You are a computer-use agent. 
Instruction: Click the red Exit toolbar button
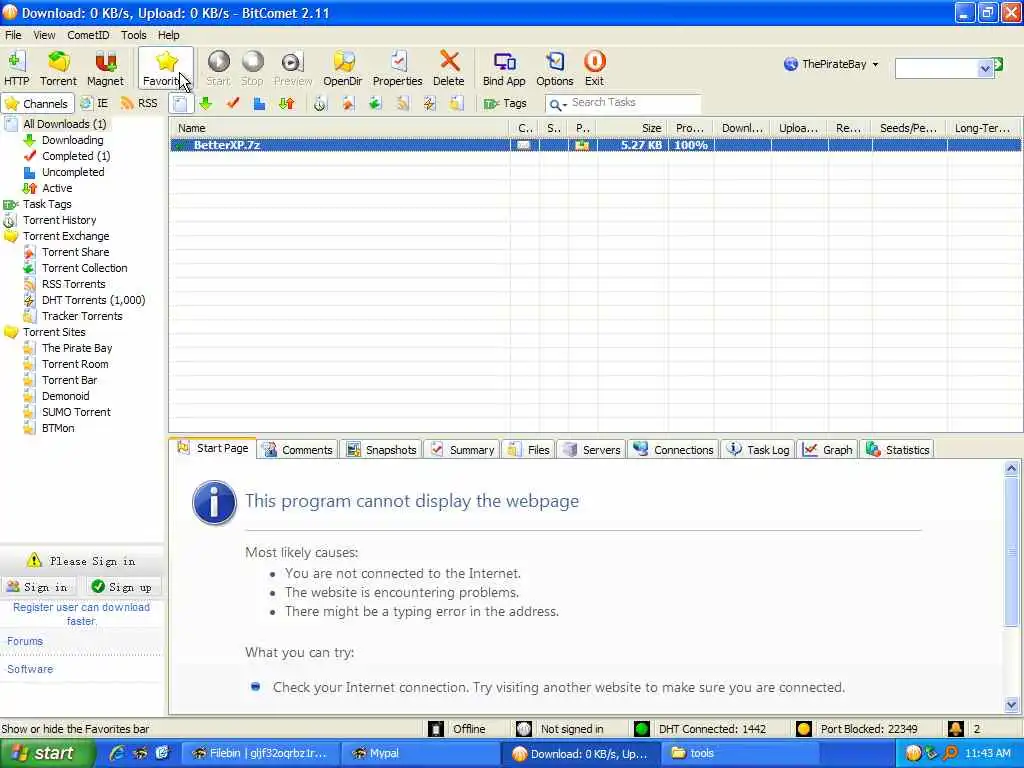click(594, 68)
